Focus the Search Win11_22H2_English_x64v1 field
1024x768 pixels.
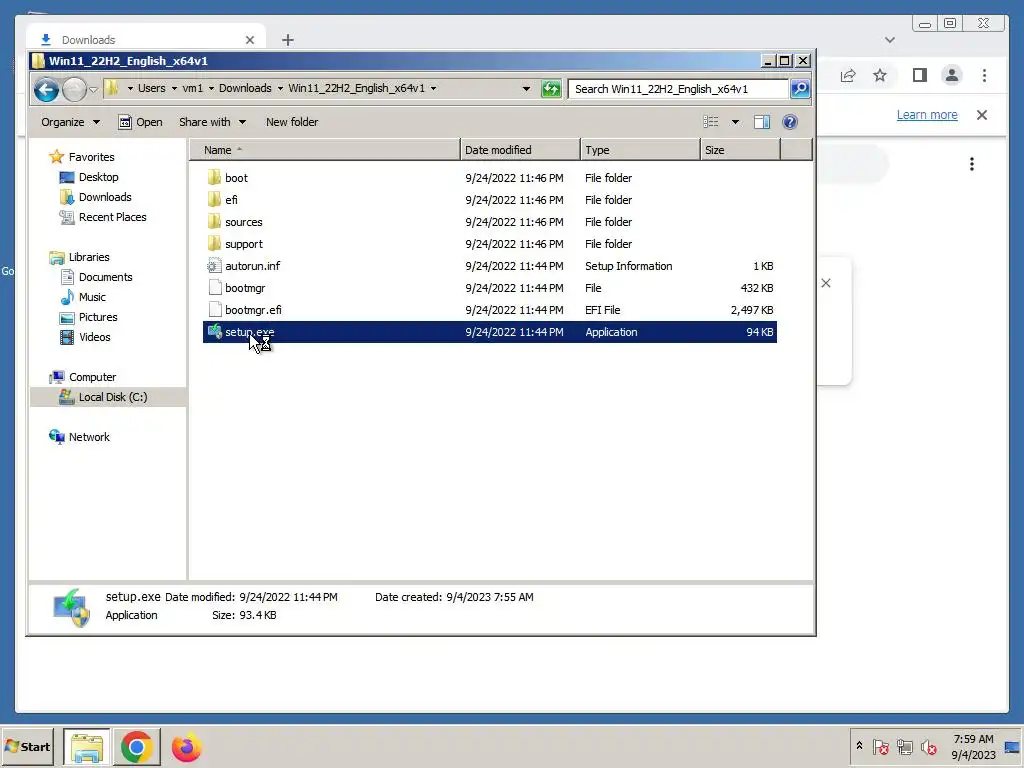pyautogui.click(x=678, y=89)
